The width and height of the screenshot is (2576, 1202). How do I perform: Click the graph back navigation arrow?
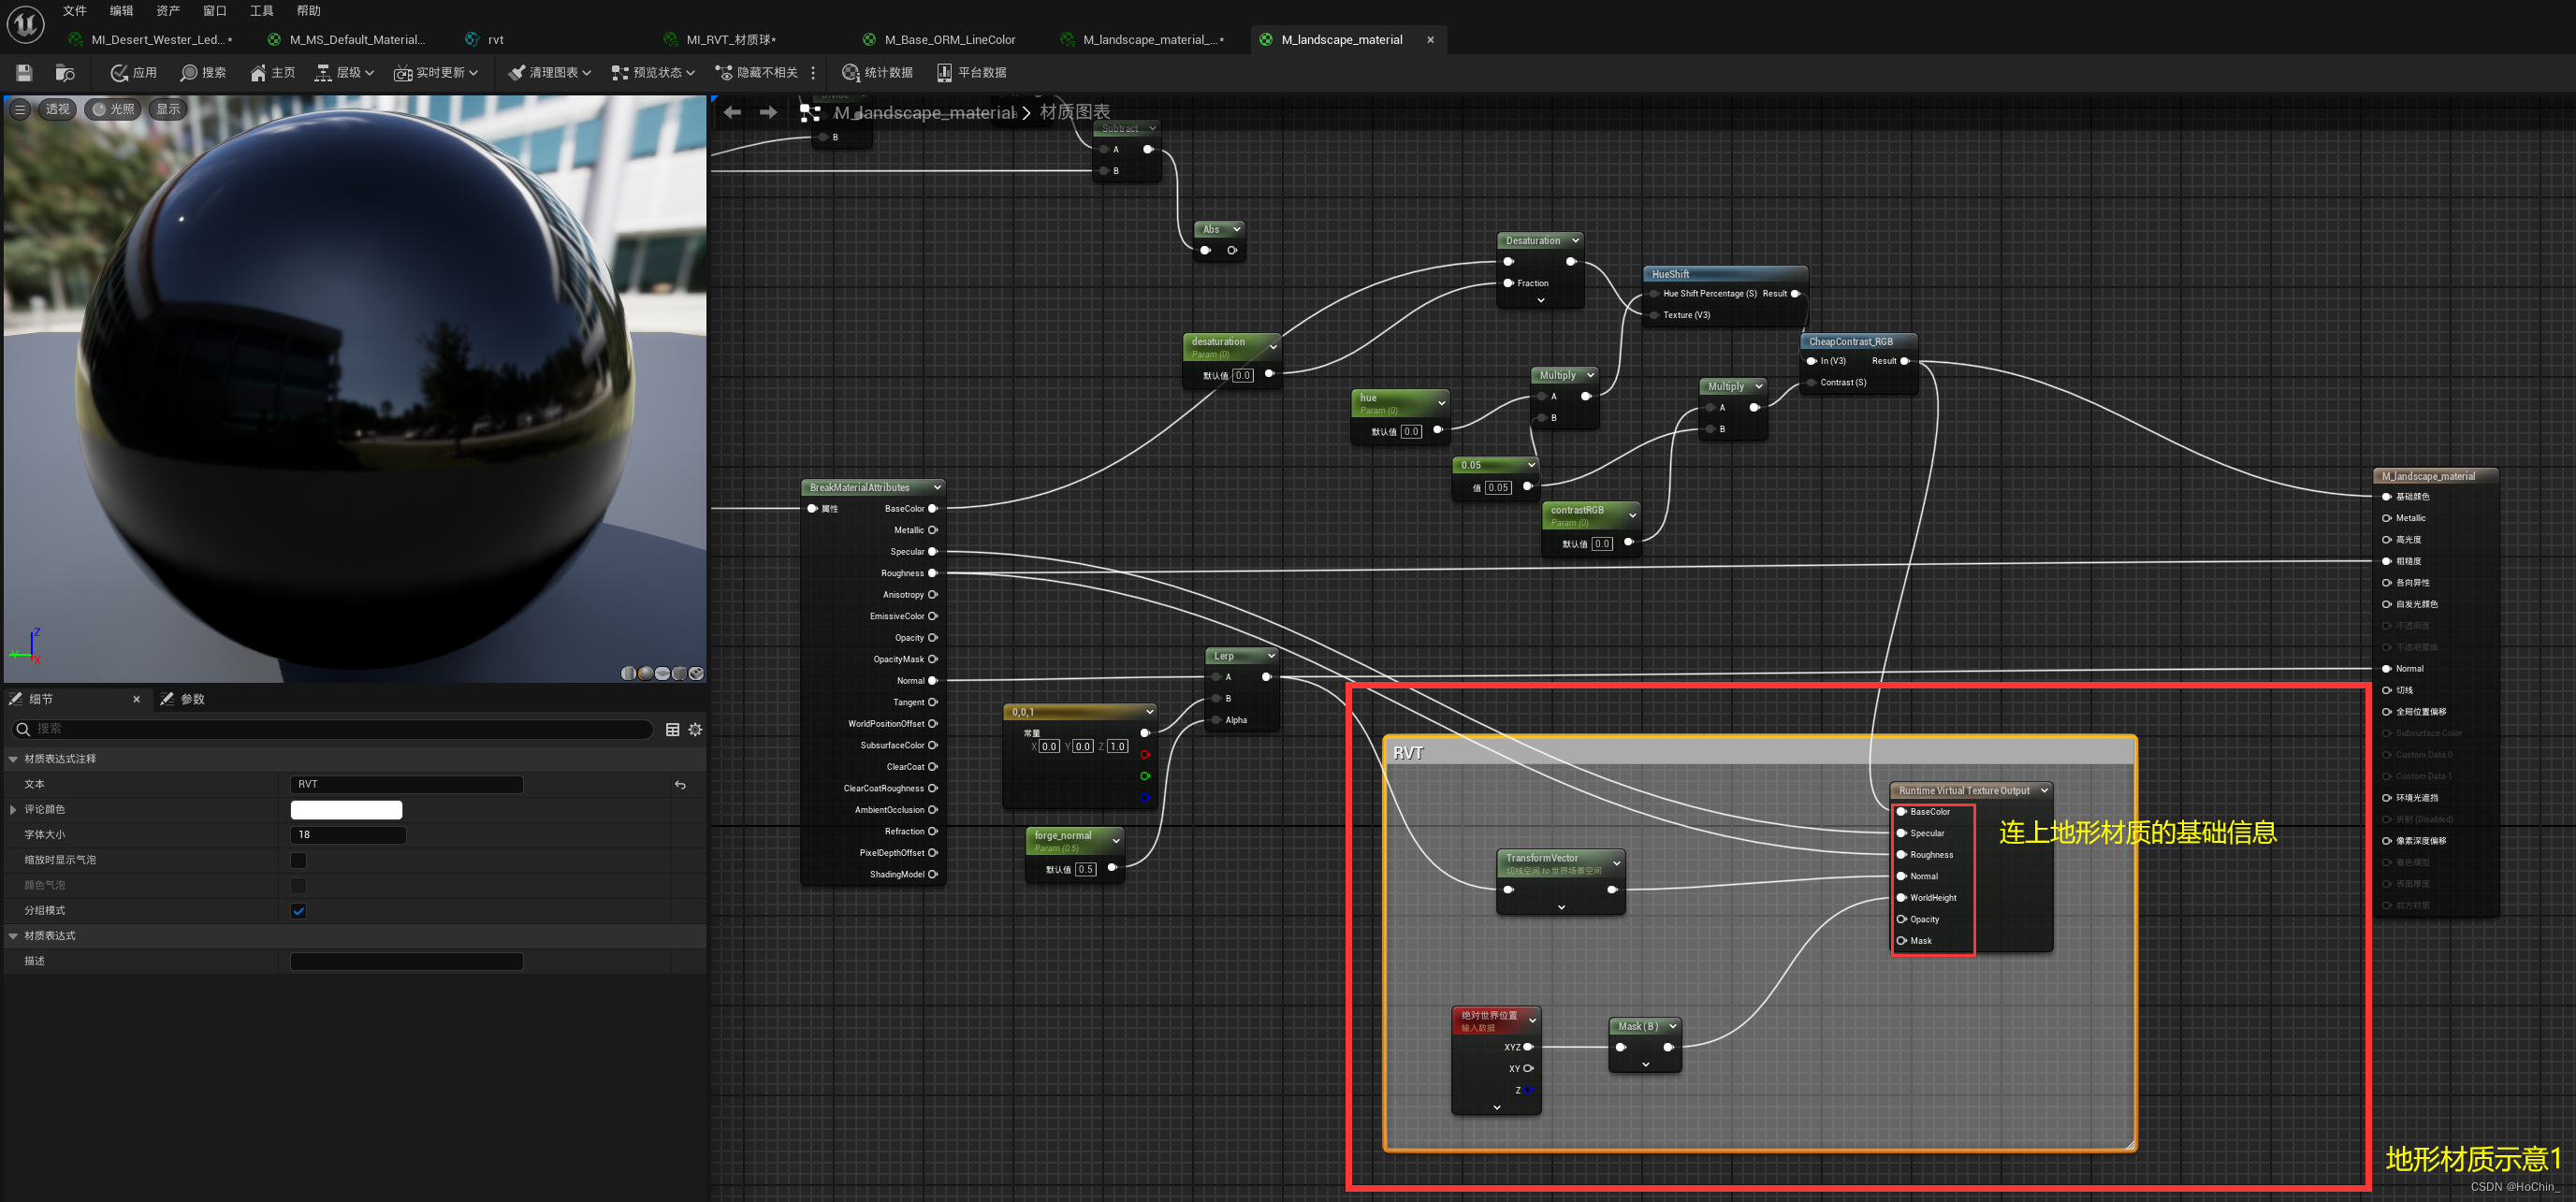(x=732, y=112)
